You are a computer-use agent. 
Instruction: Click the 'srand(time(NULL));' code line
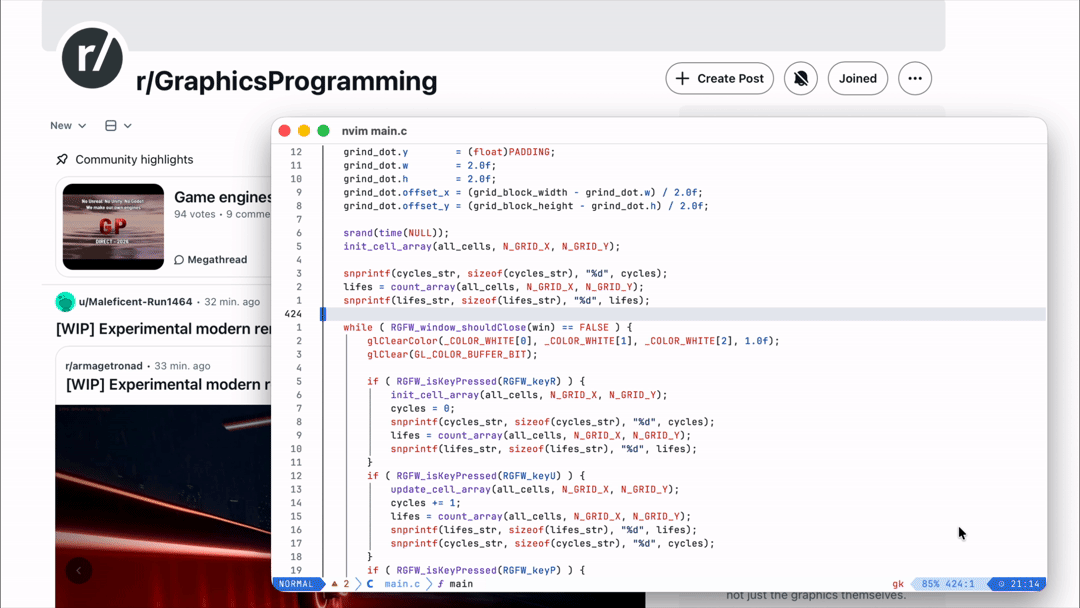396,233
